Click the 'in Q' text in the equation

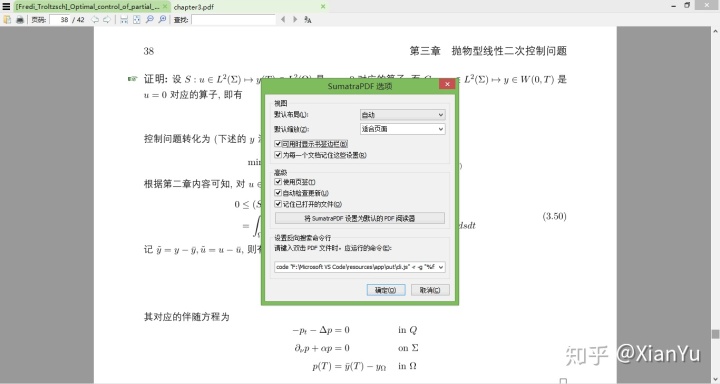[x=407, y=330]
